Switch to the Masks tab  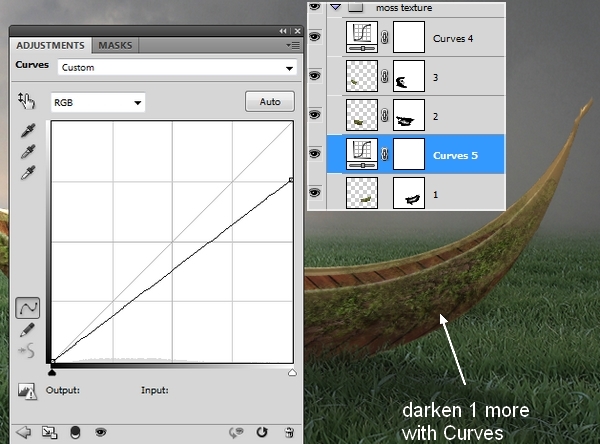116,46
